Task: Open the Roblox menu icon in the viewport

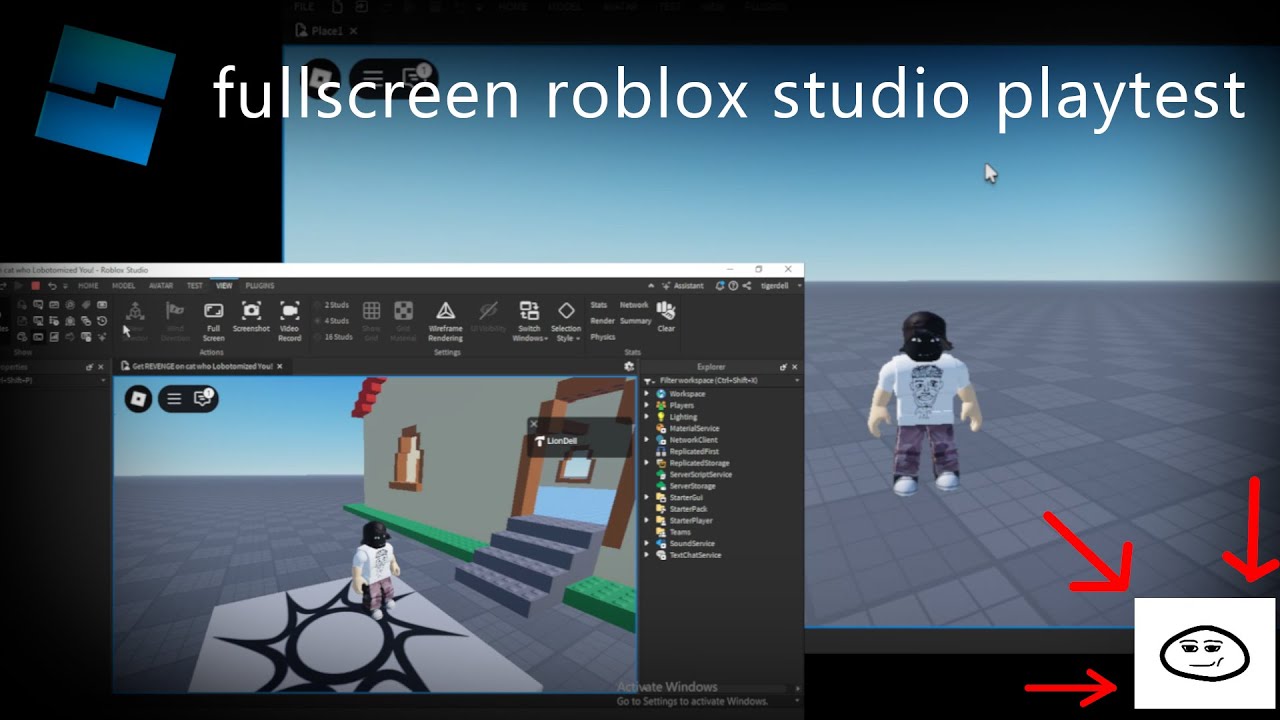Action: coord(138,399)
